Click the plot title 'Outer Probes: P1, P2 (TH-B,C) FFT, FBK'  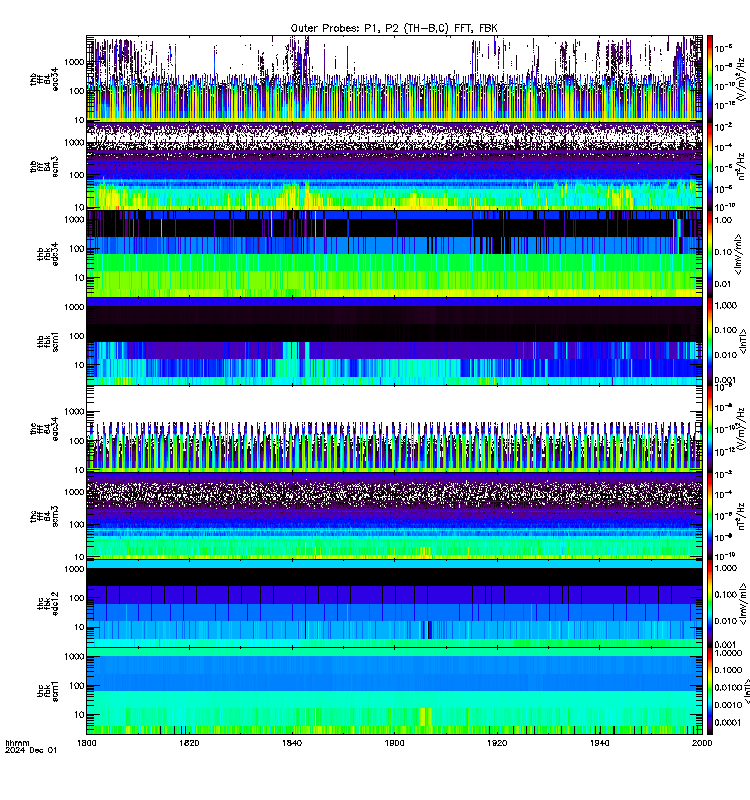[x=393, y=29]
